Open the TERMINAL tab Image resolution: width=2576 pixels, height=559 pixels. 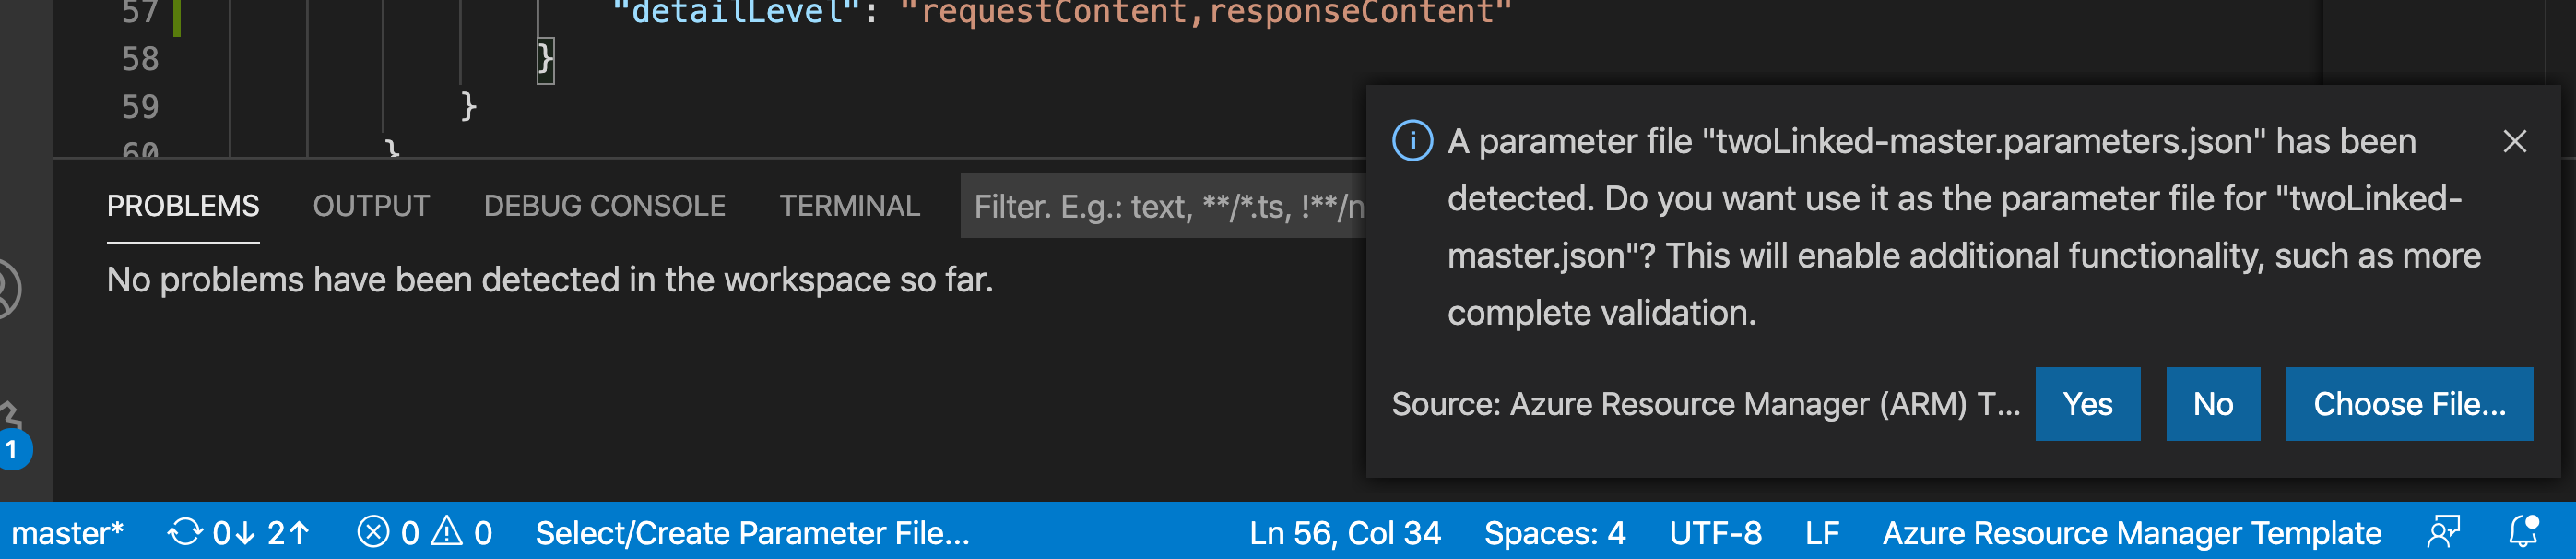coord(849,205)
